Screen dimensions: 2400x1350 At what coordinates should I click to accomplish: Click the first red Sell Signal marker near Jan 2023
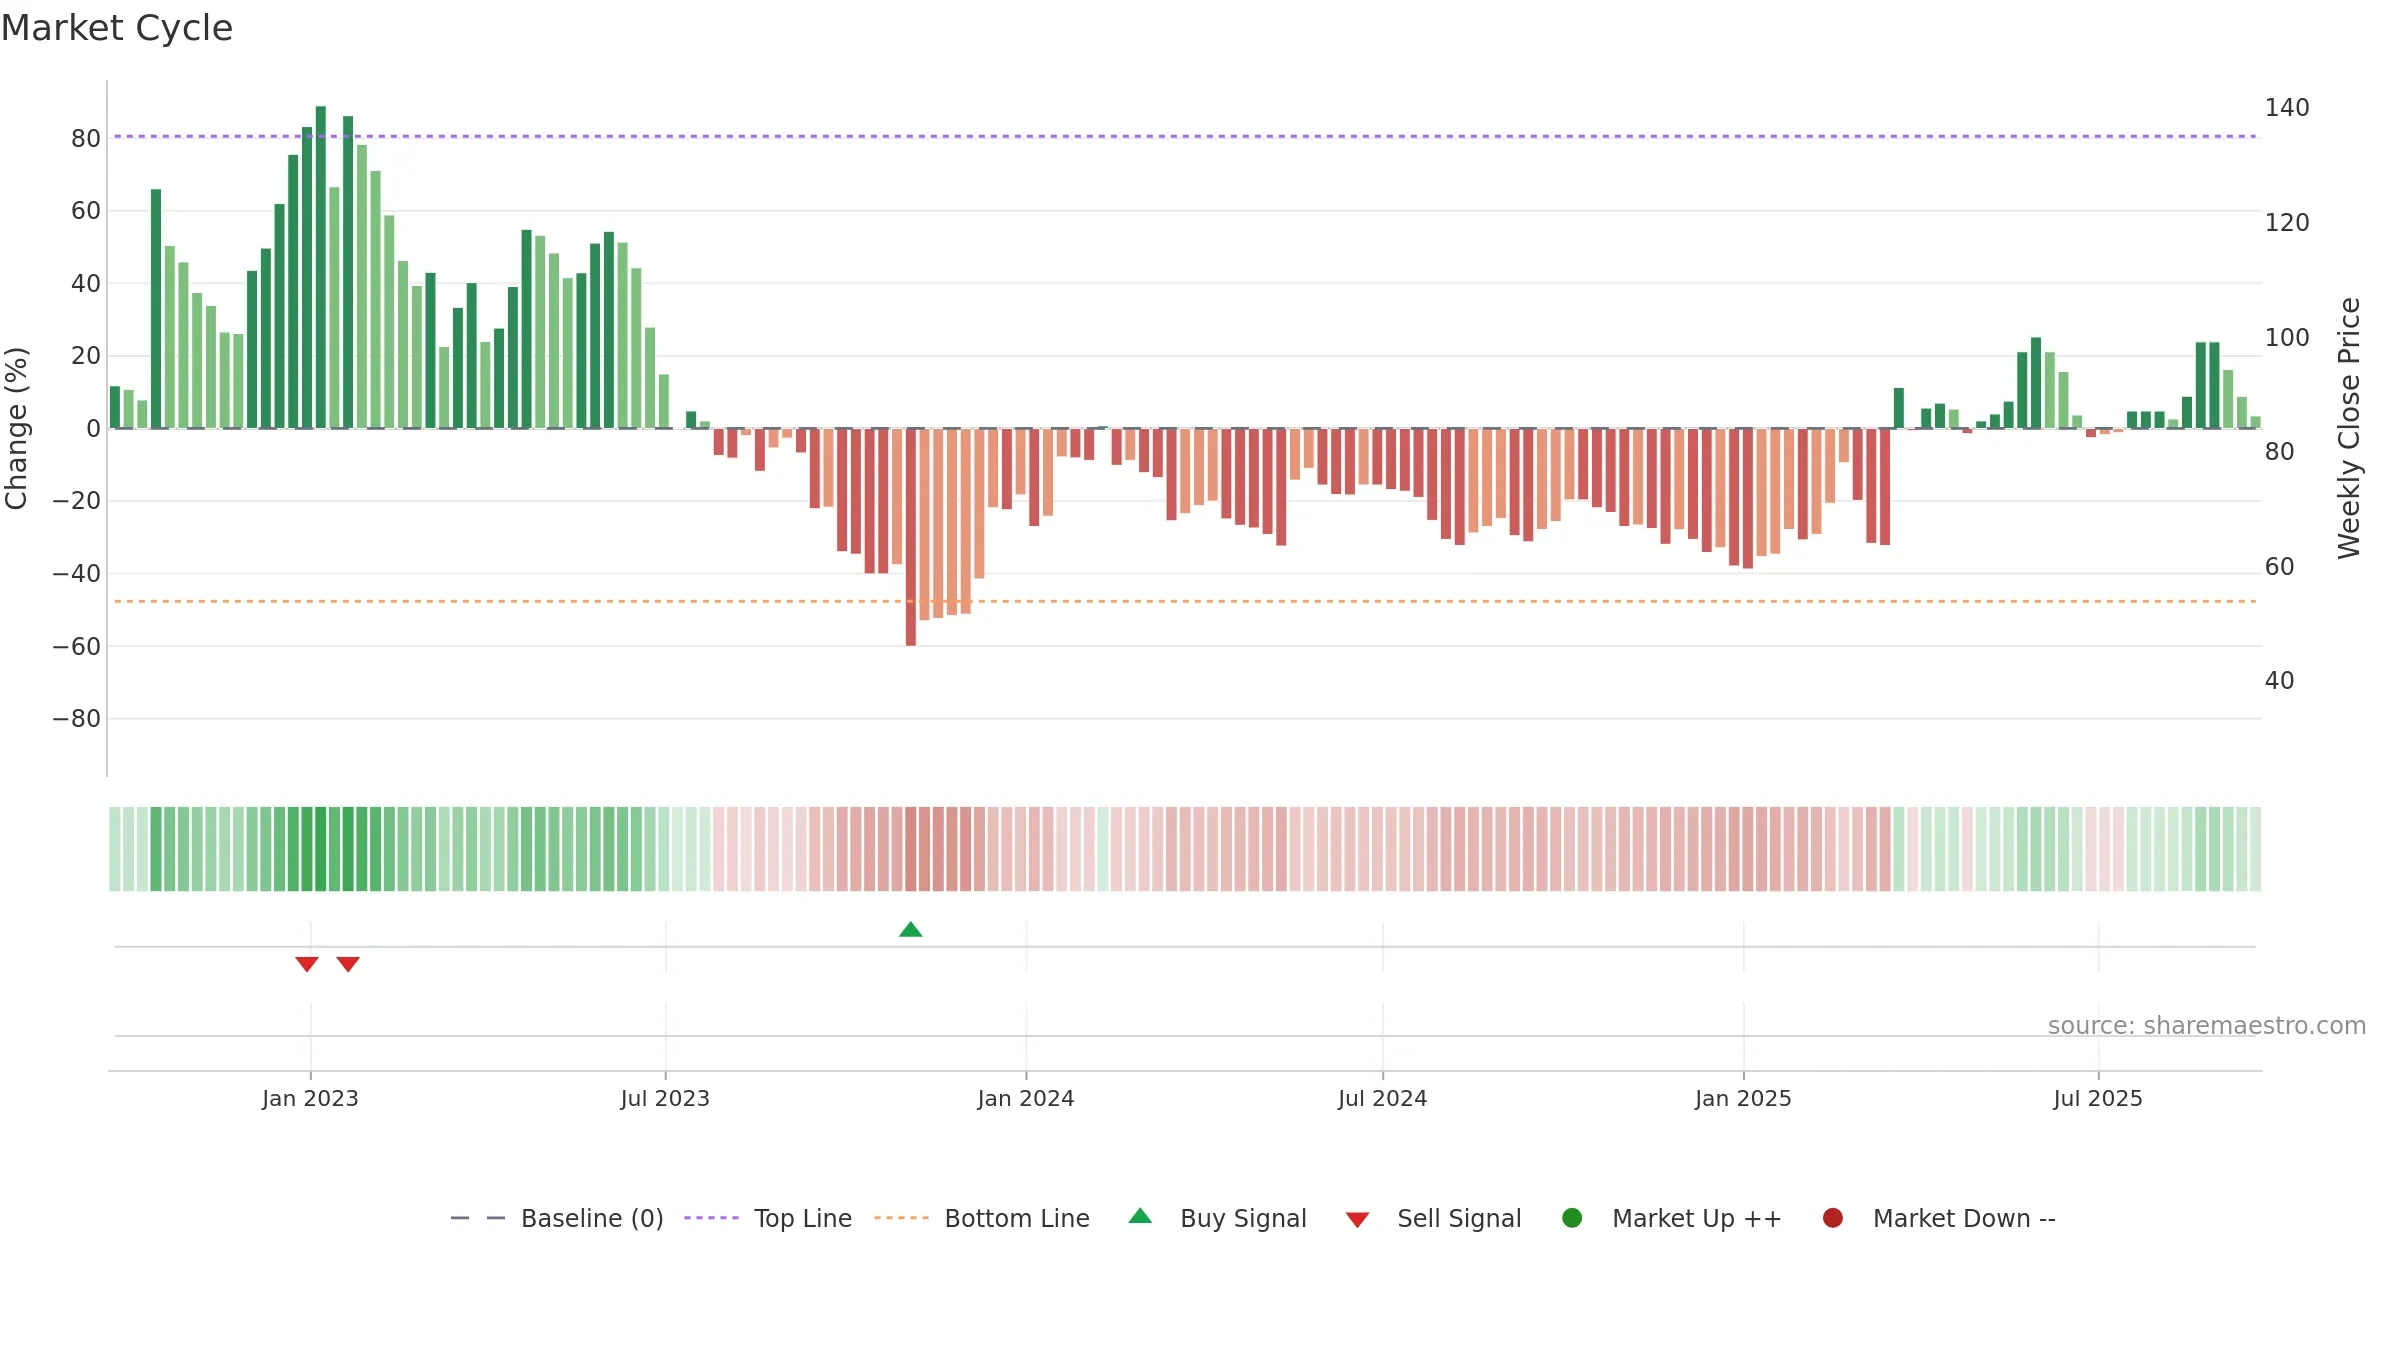[307, 964]
